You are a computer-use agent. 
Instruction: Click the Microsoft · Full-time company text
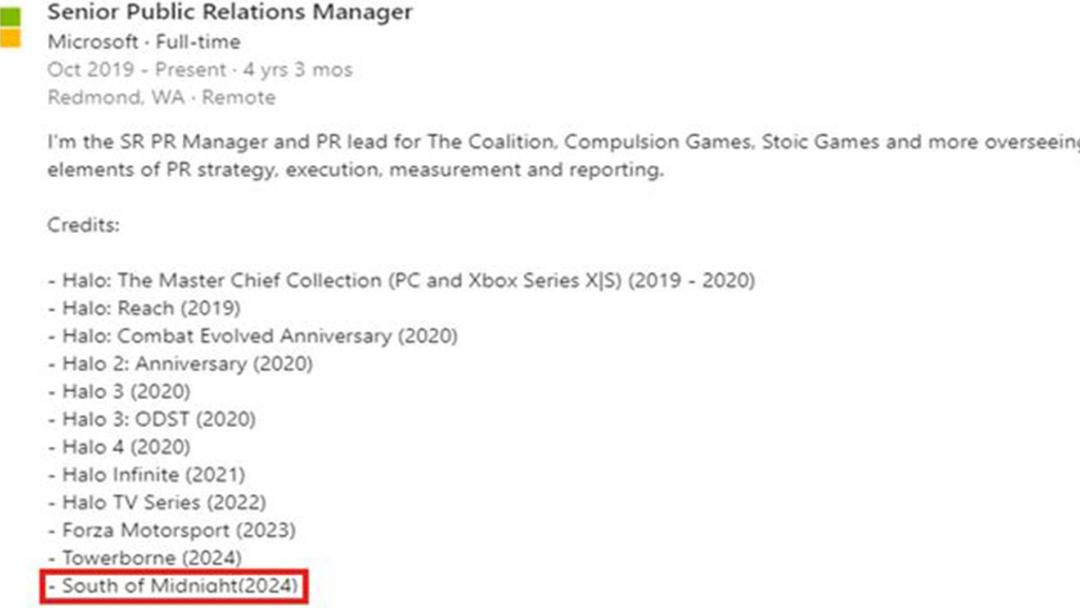pyautogui.click(x=144, y=42)
